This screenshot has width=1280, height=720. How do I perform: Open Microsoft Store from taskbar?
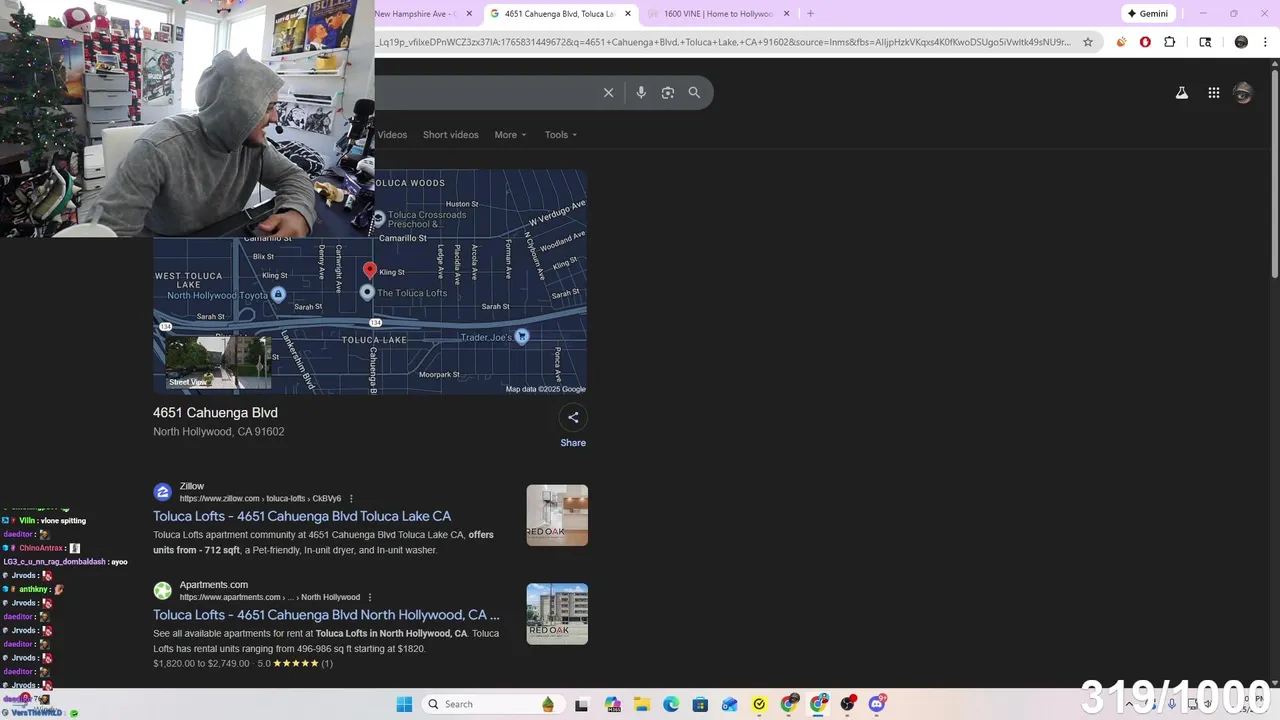pos(700,704)
